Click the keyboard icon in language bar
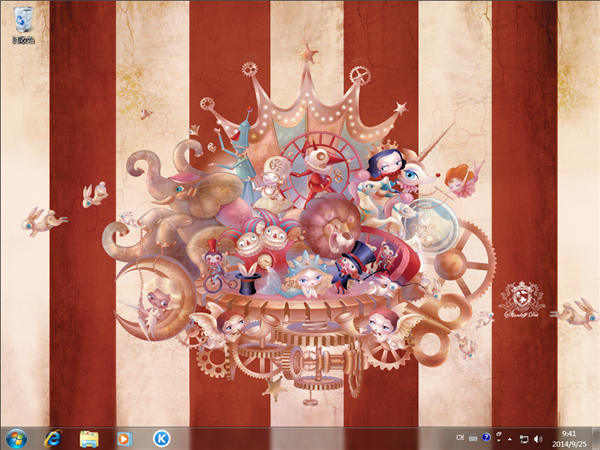The image size is (600, 450). pyautogui.click(x=473, y=437)
